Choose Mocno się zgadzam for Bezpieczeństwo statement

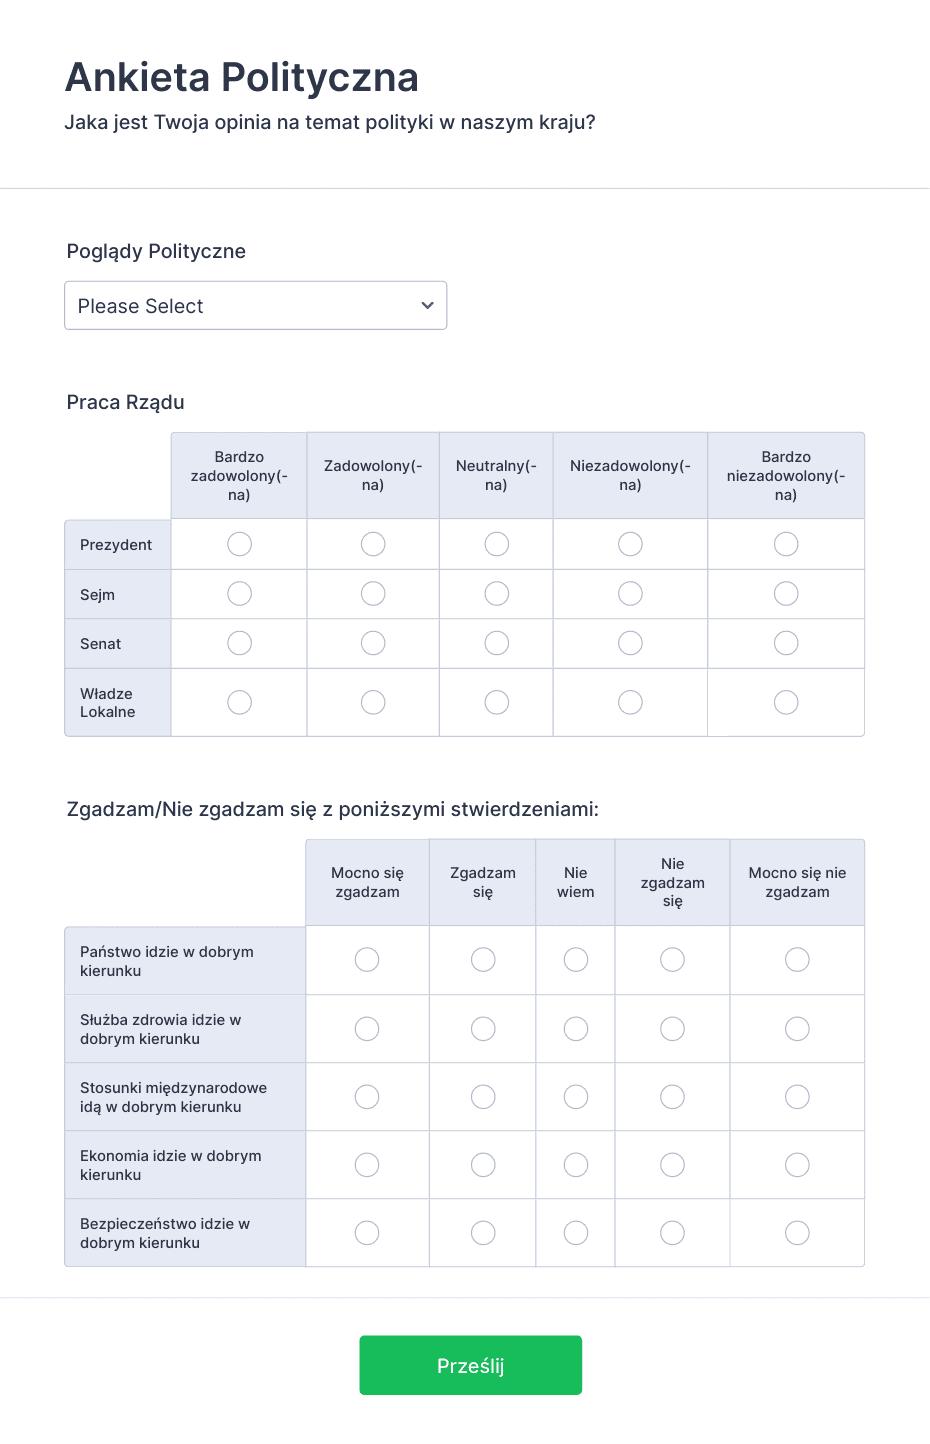coord(367,1233)
